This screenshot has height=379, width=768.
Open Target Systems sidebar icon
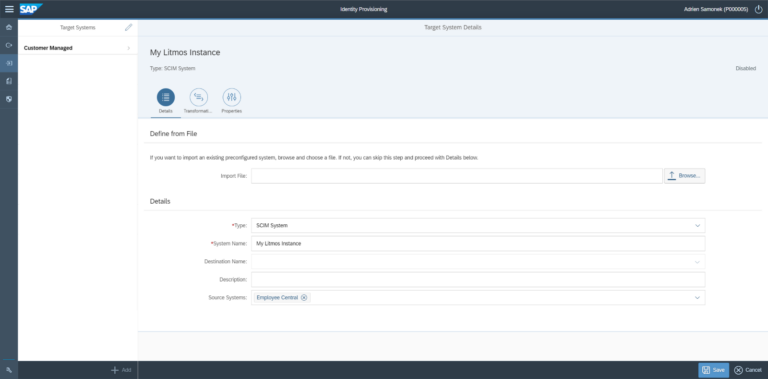(x=9, y=63)
